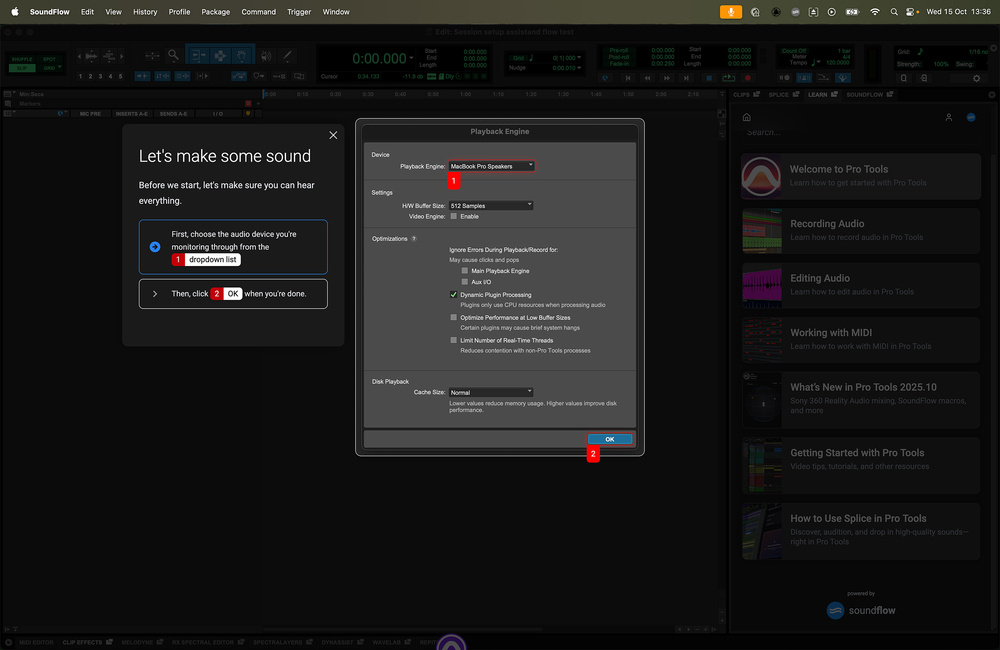Open the Trigger menu in the menu bar
The image size is (1000, 650).
point(298,12)
